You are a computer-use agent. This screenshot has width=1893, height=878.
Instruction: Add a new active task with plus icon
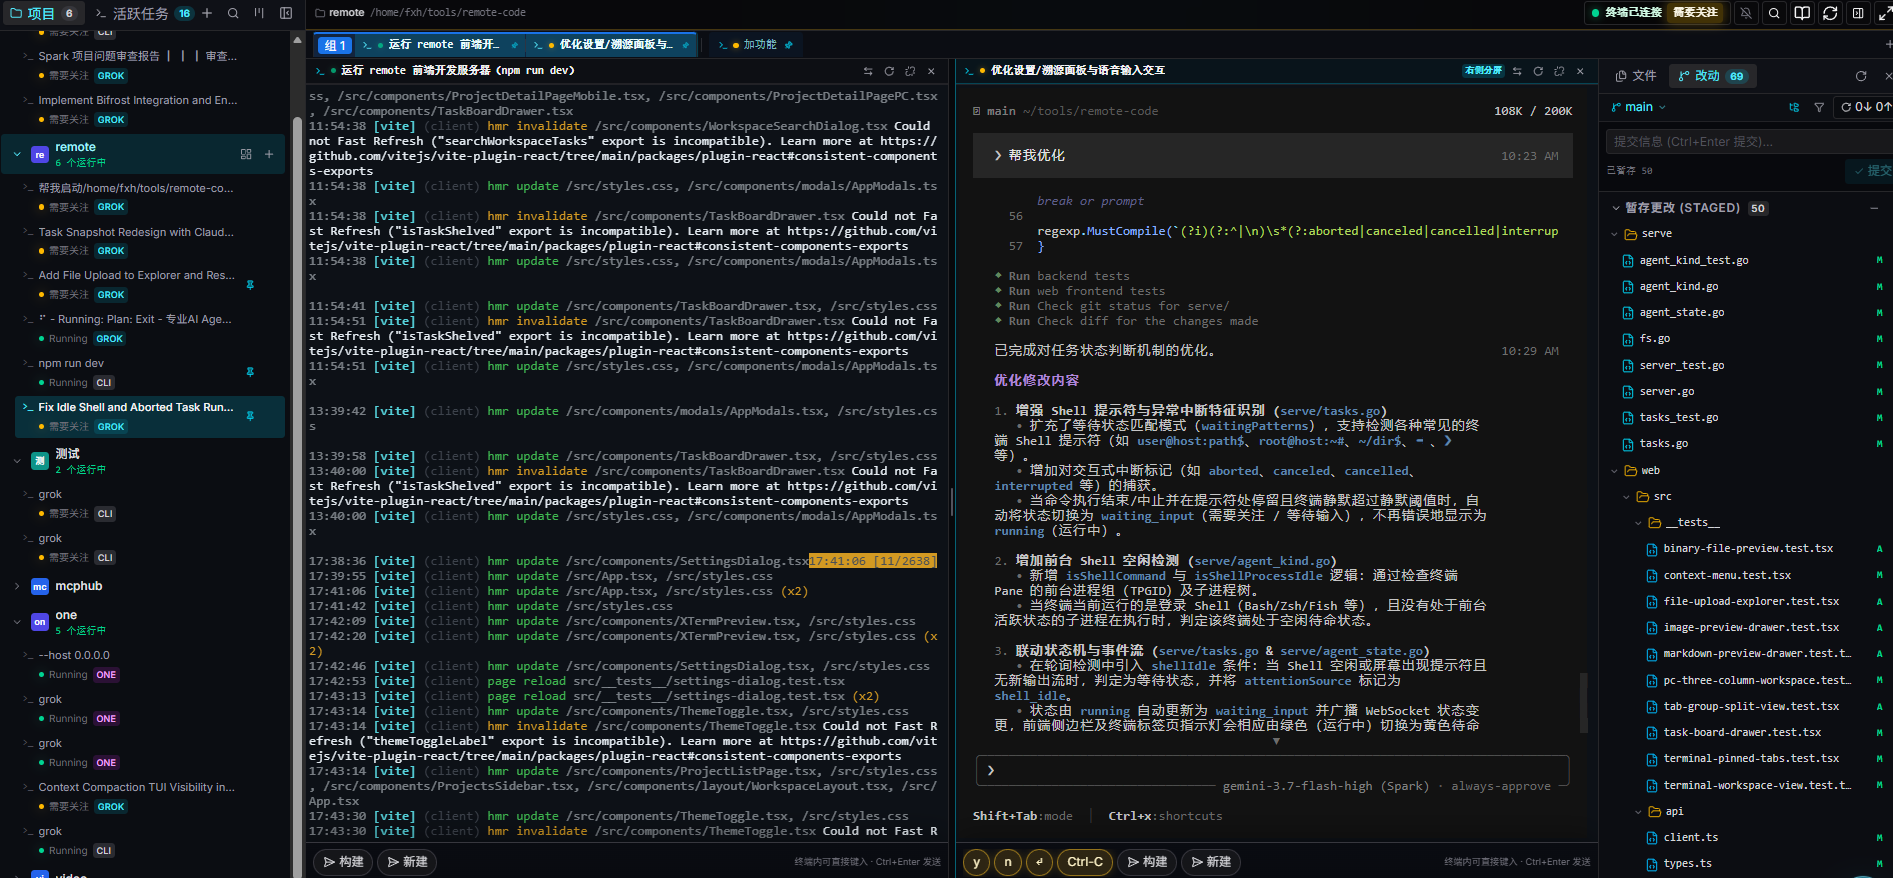point(207,13)
